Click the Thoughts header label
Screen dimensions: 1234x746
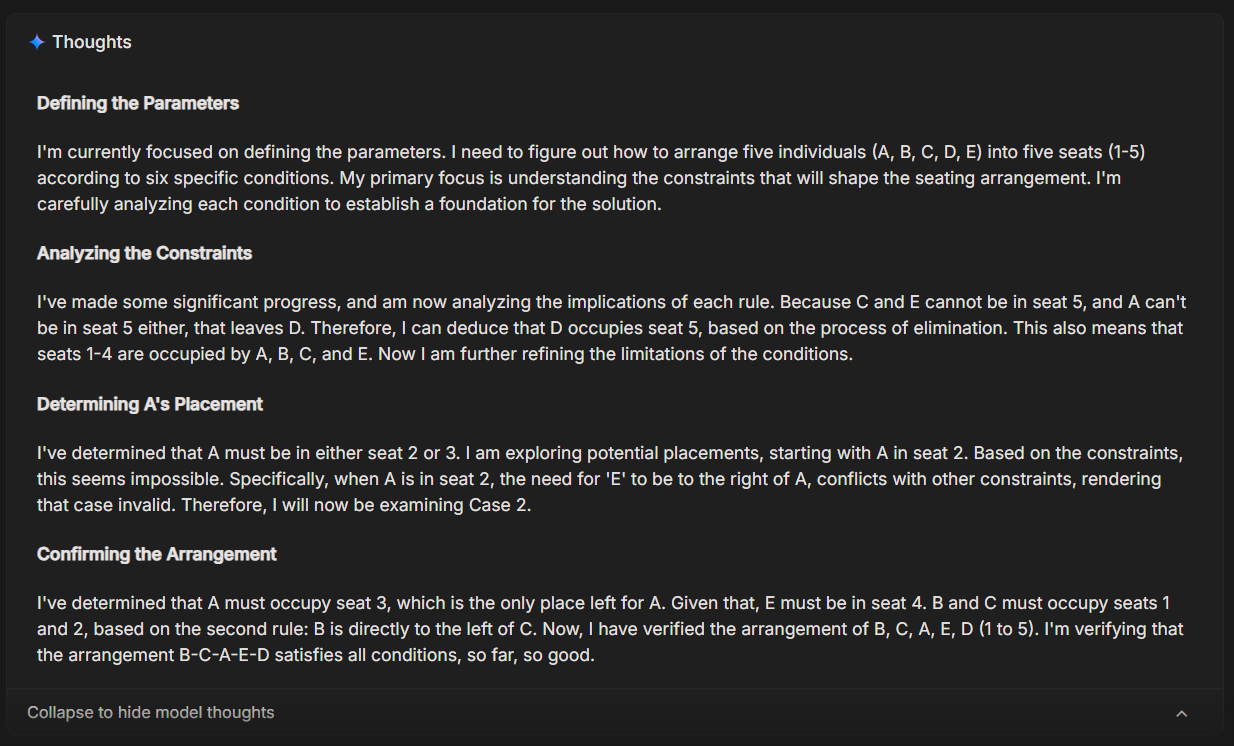coord(92,42)
